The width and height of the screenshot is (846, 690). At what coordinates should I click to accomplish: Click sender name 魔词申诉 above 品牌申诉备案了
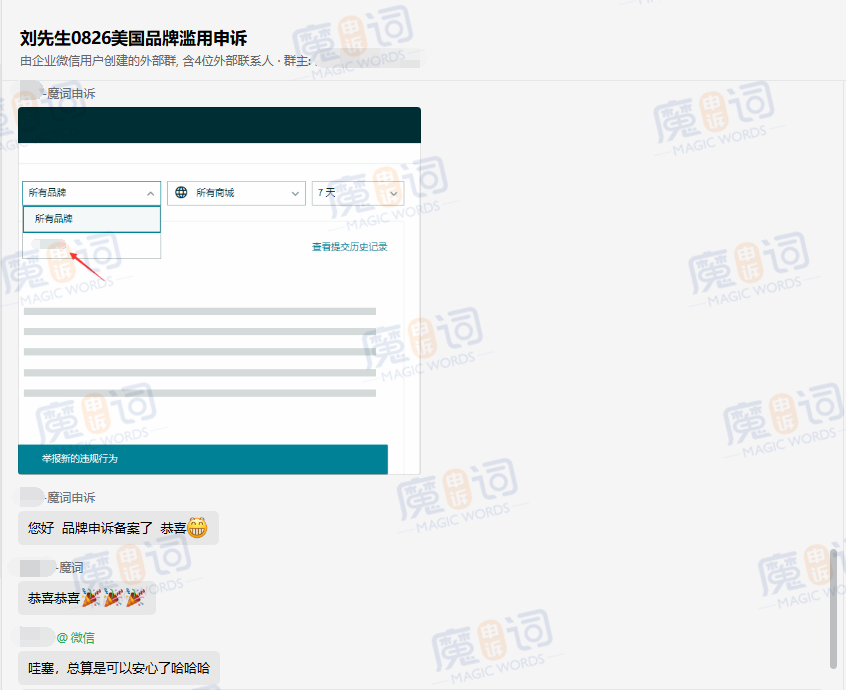tap(70, 497)
